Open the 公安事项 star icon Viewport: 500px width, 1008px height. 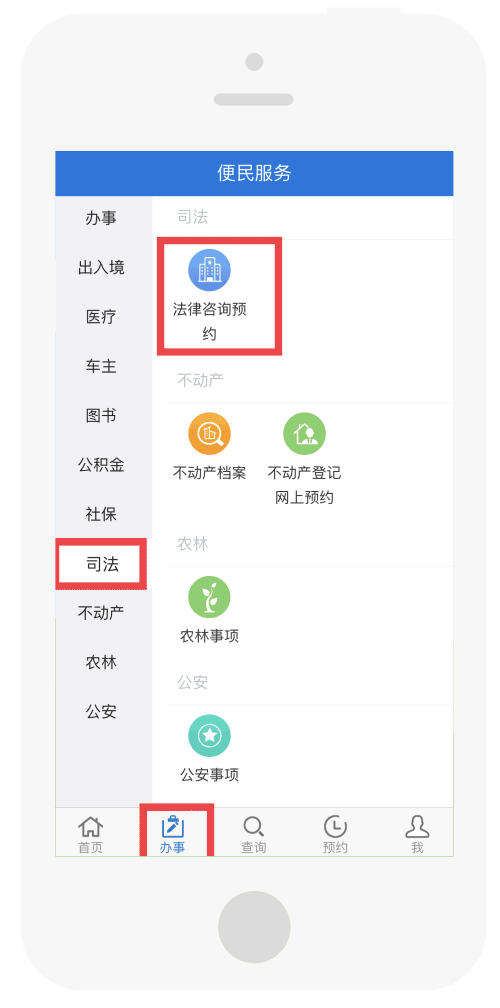click(209, 735)
